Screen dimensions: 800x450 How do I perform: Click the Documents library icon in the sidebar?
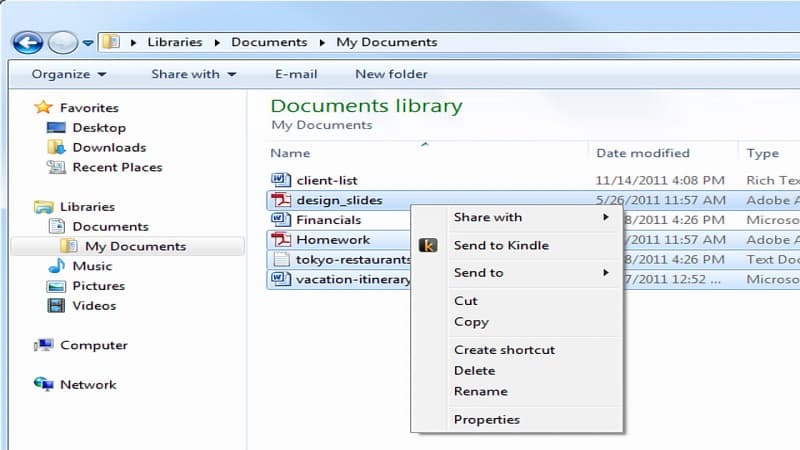(57, 226)
